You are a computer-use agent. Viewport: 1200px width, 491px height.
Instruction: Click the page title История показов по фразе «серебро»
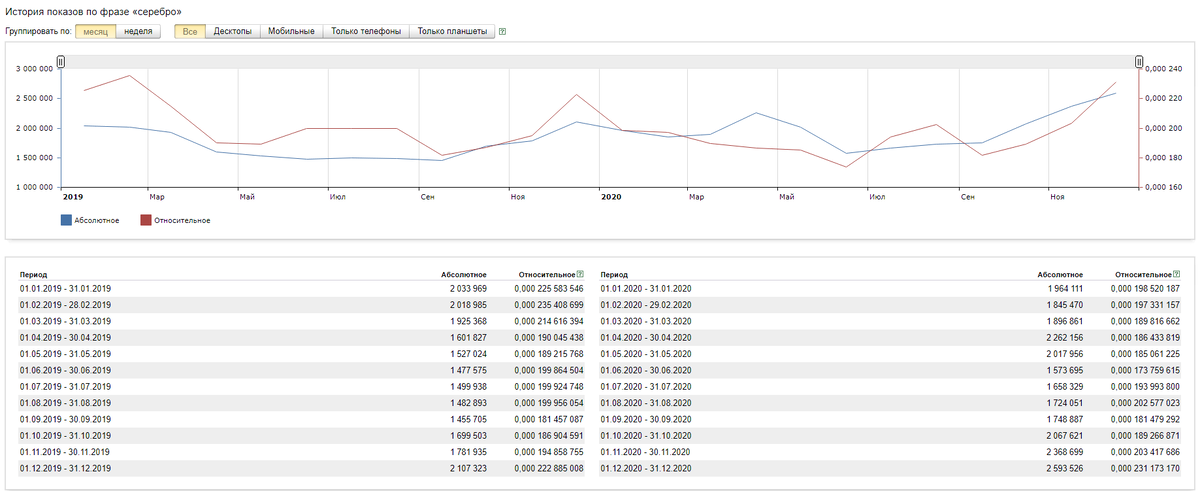pos(93,10)
